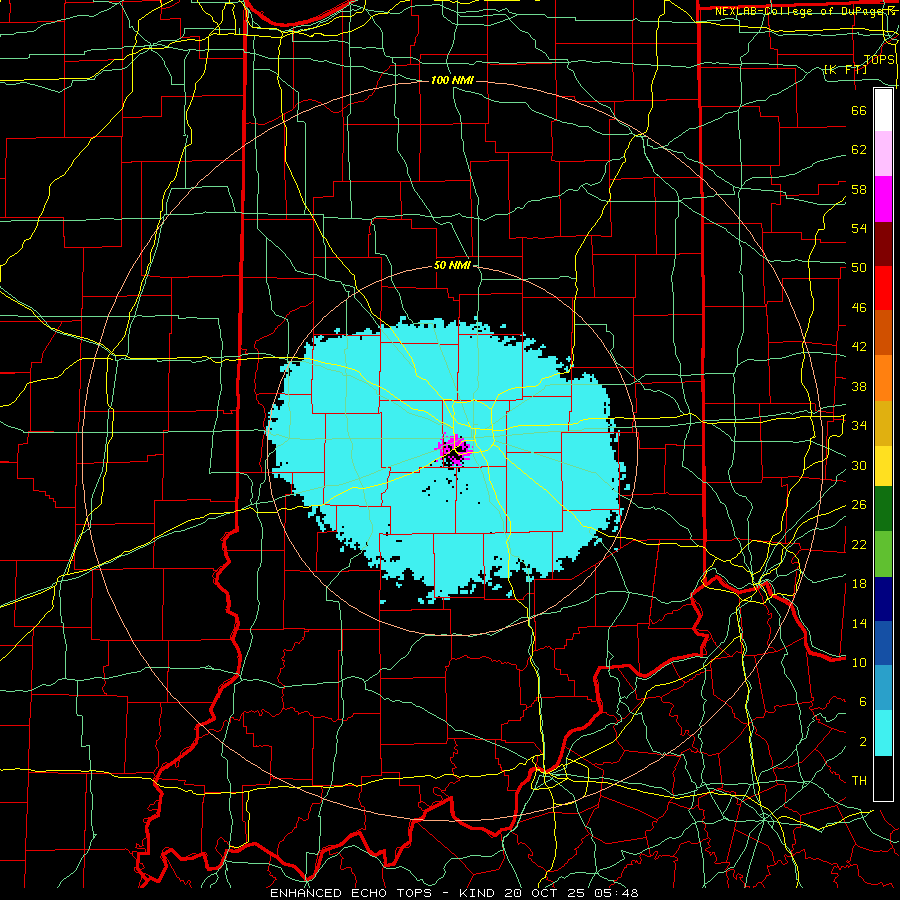The height and width of the screenshot is (900, 900).
Task: Click the dark orange 42 kft swatch
Action: (883, 333)
